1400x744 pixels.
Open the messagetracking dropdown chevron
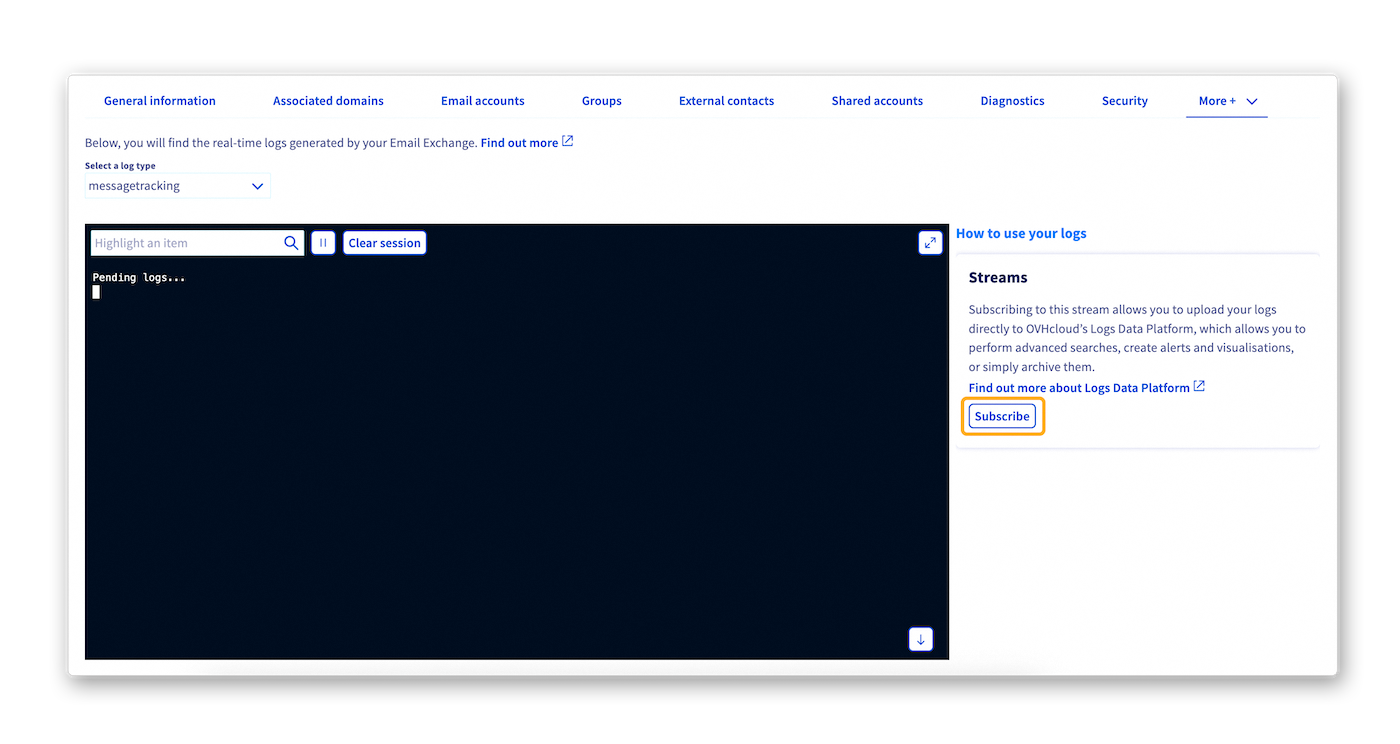click(x=257, y=186)
